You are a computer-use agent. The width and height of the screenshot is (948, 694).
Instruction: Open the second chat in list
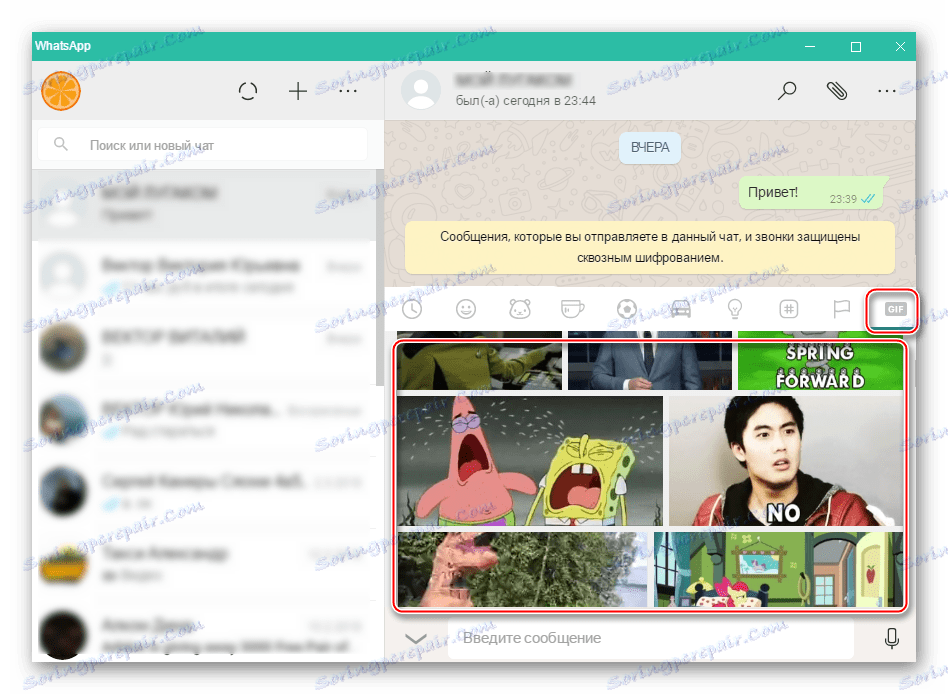204,276
